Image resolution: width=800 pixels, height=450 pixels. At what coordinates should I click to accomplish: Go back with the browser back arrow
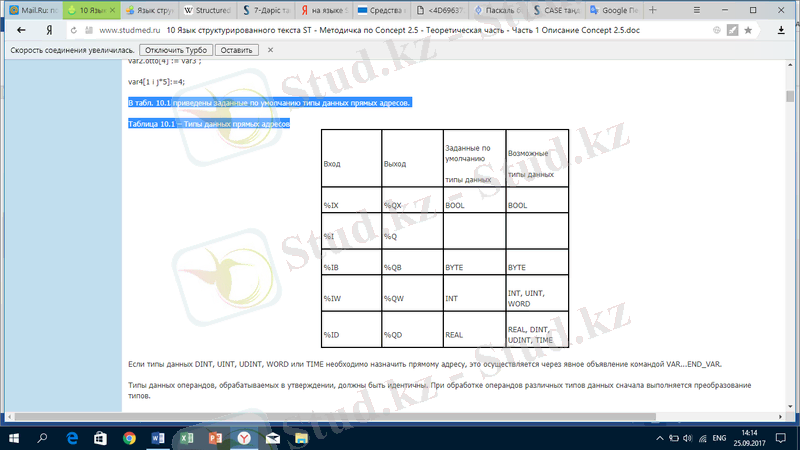[x=21, y=31]
